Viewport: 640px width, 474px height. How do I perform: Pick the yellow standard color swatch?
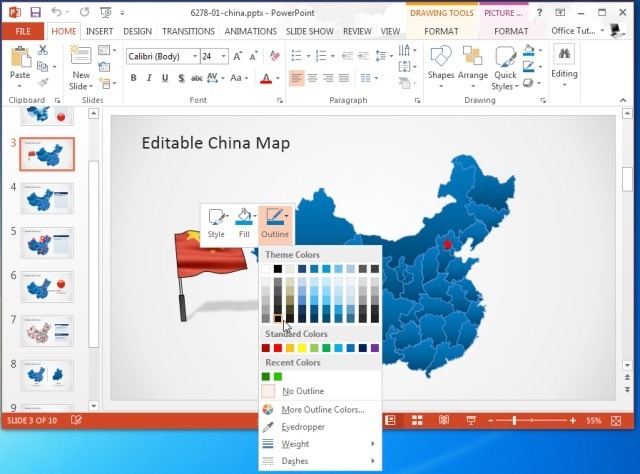302,348
